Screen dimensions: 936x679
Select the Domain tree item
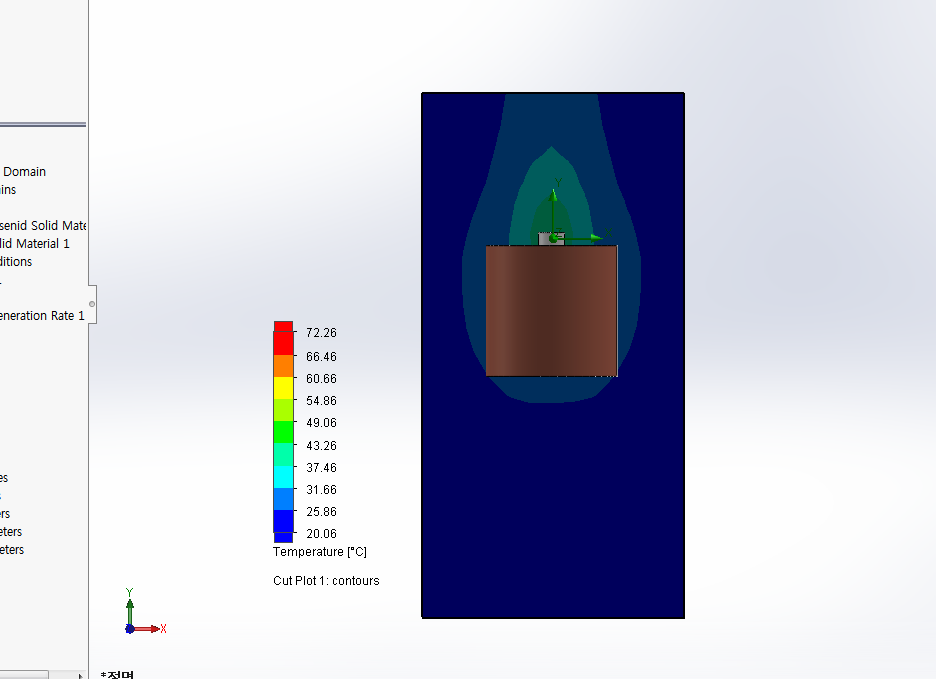[24, 172]
